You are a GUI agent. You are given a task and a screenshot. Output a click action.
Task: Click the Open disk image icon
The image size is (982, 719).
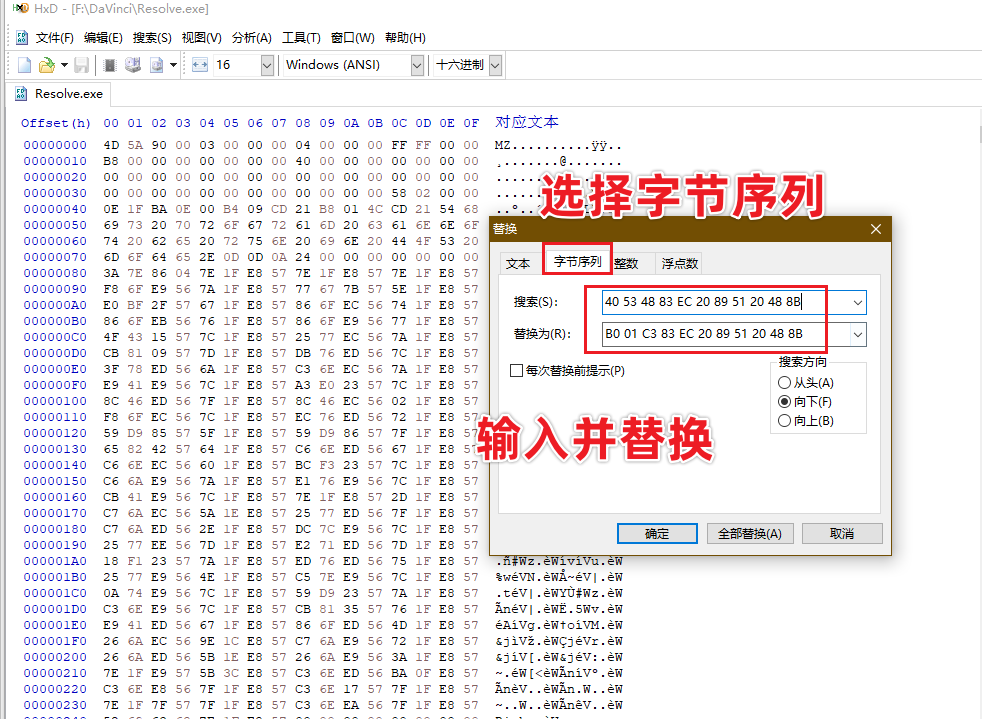157,65
